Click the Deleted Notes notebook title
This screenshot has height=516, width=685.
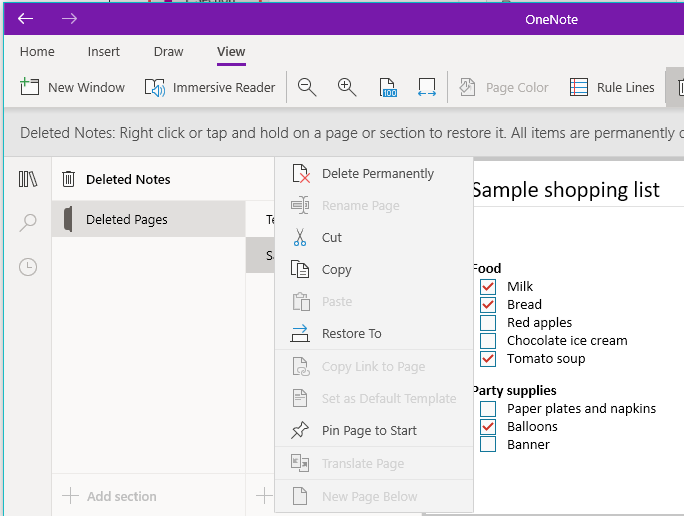(x=128, y=179)
